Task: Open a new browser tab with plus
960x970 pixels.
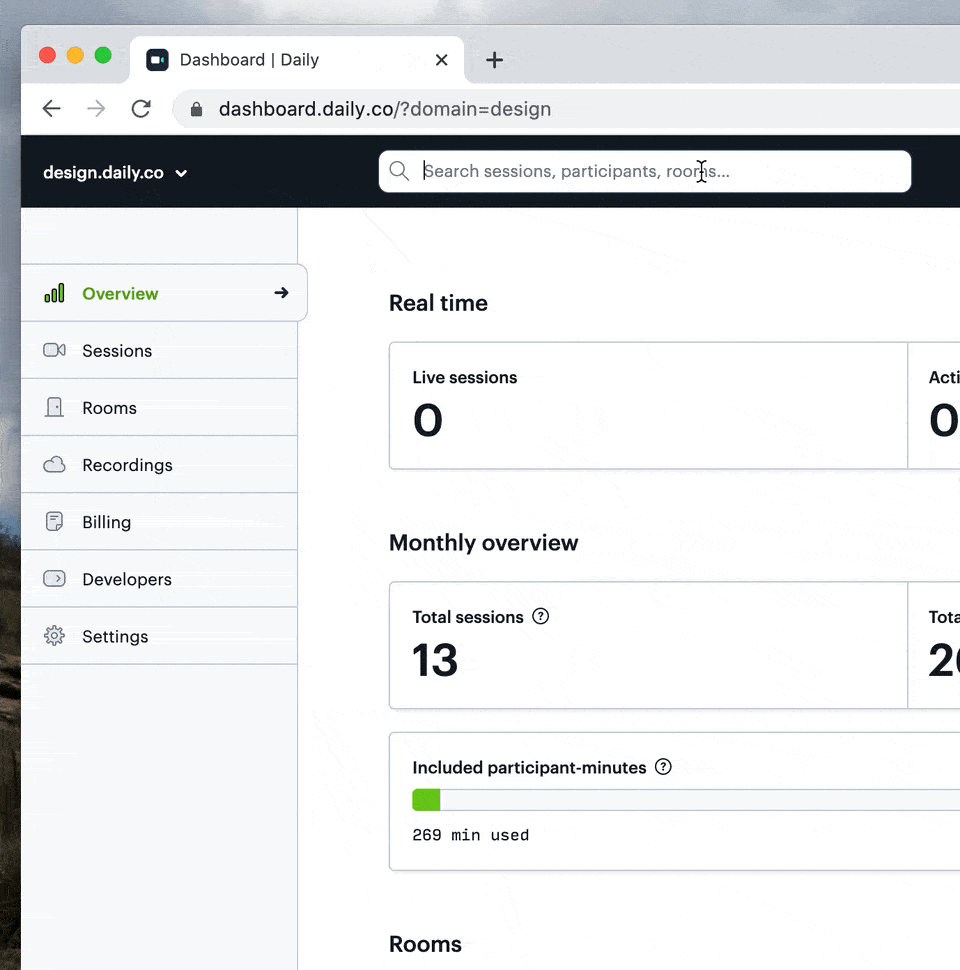Action: [494, 60]
